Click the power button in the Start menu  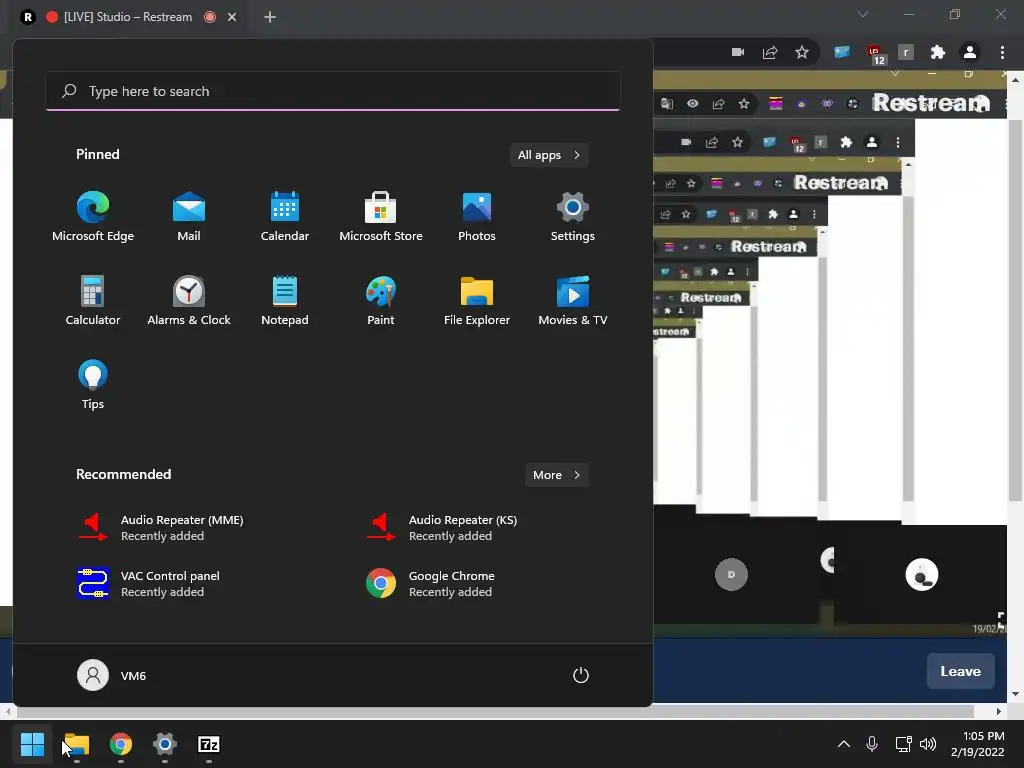coord(581,675)
